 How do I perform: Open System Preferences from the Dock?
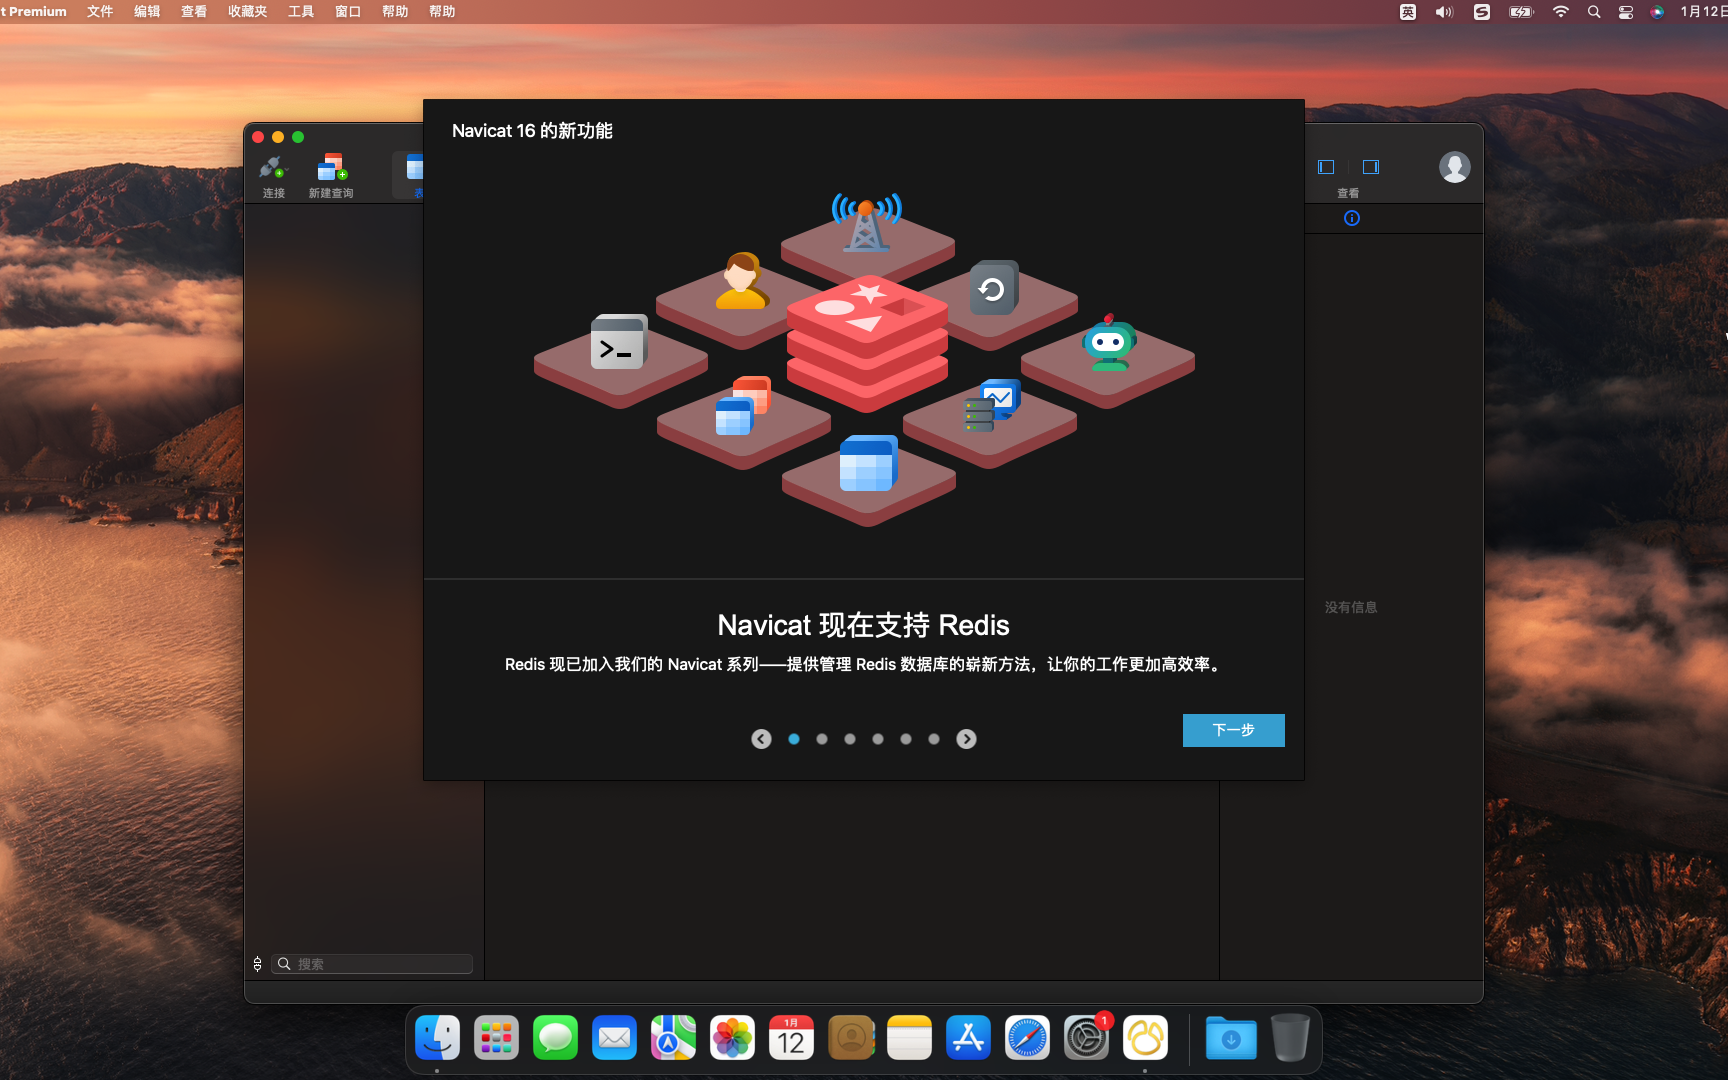[x=1086, y=1038]
